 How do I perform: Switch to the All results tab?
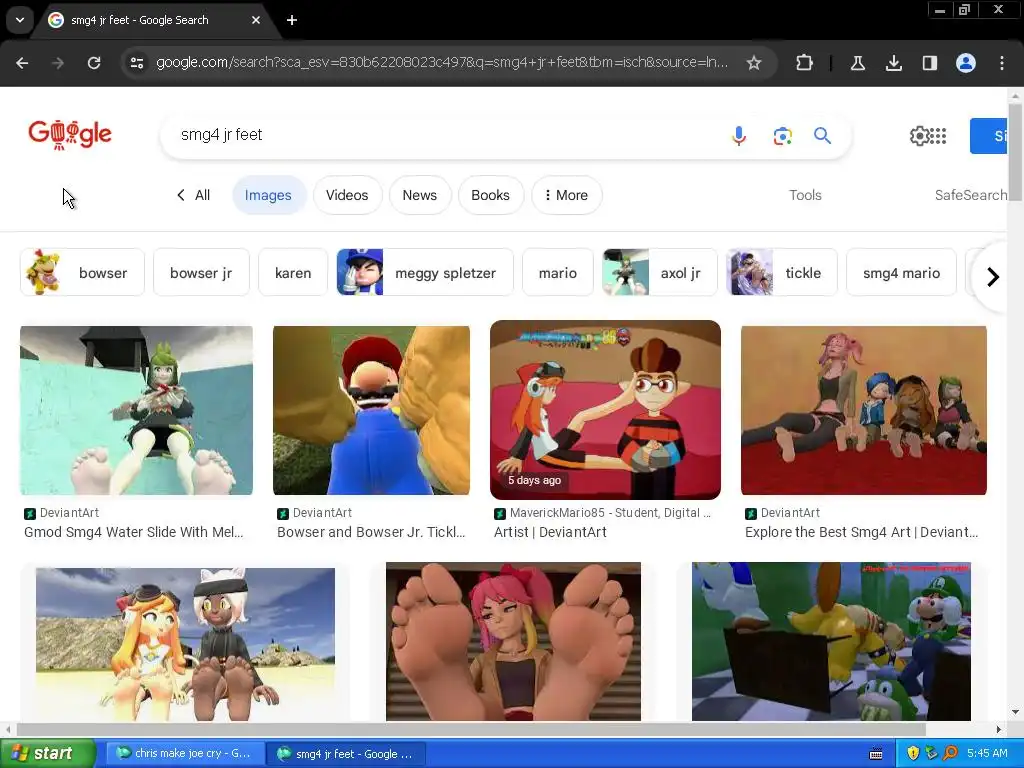click(x=194, y=195)
